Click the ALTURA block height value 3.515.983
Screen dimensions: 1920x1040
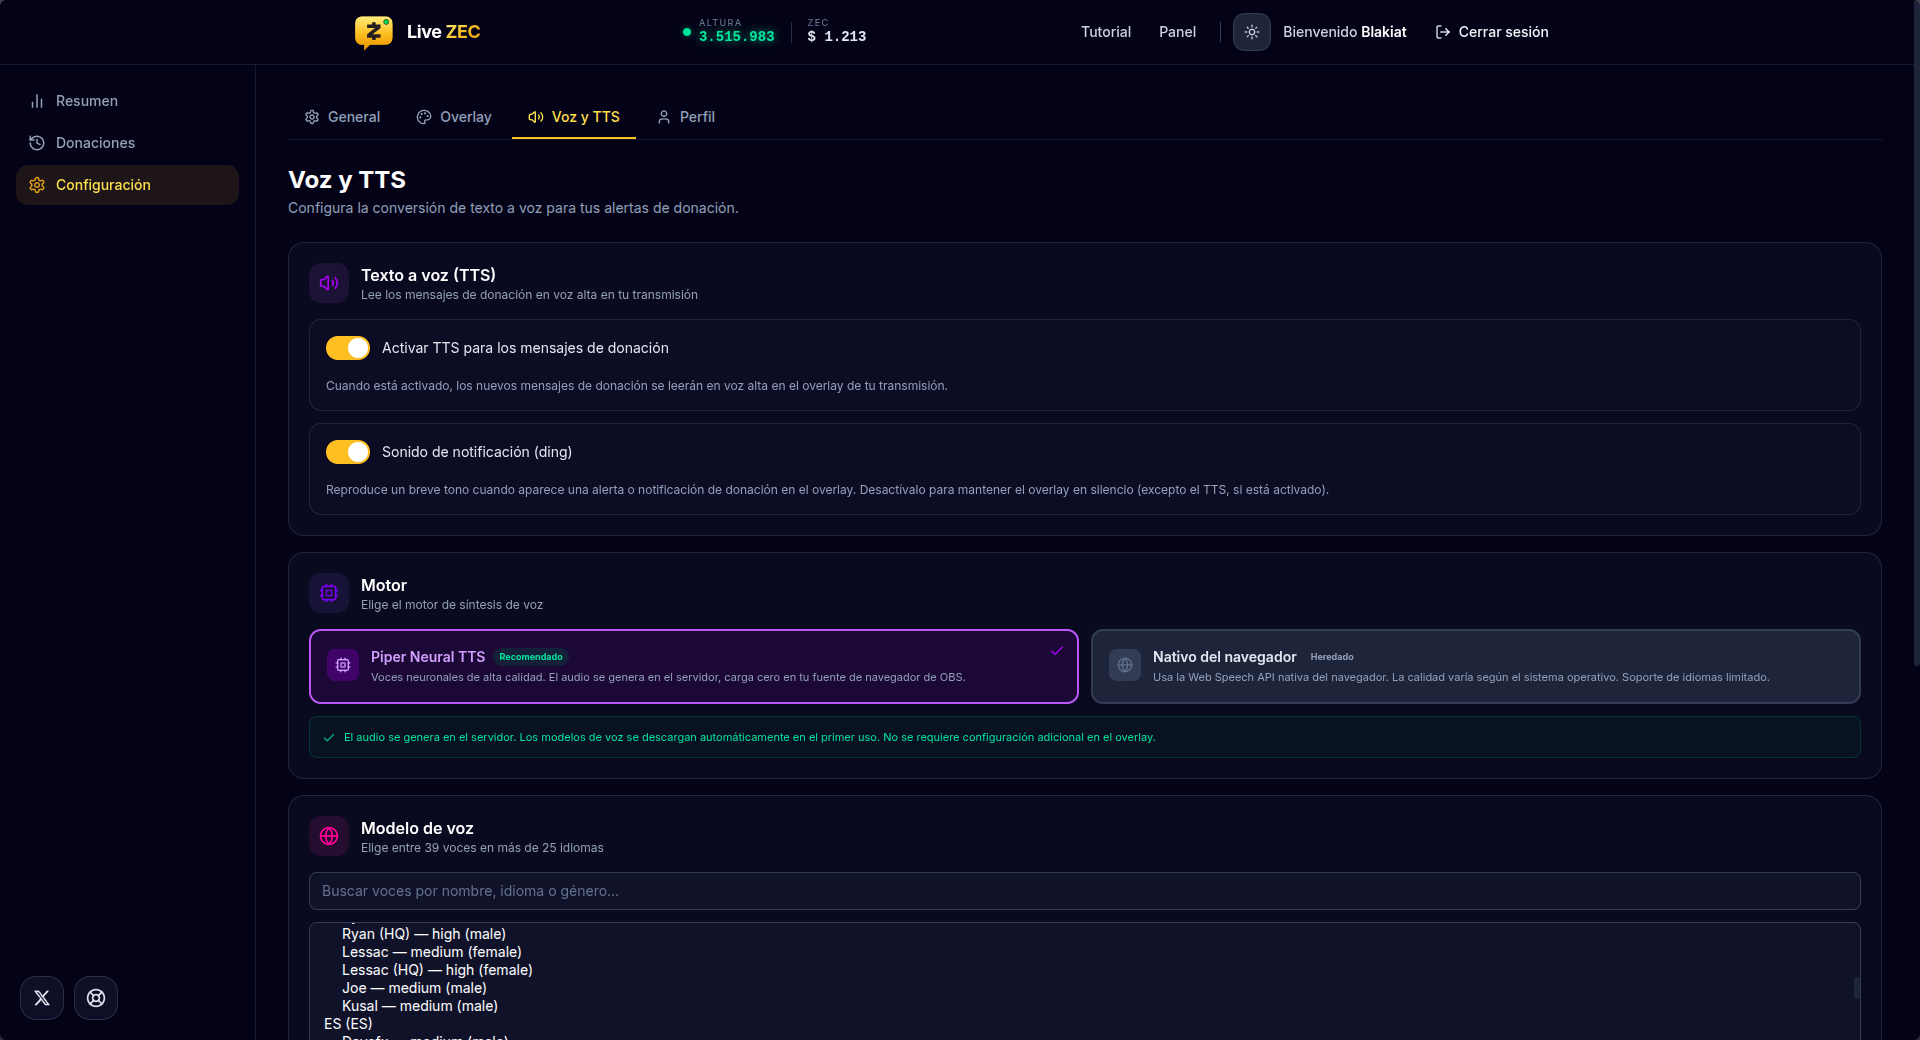pos(737,37)
